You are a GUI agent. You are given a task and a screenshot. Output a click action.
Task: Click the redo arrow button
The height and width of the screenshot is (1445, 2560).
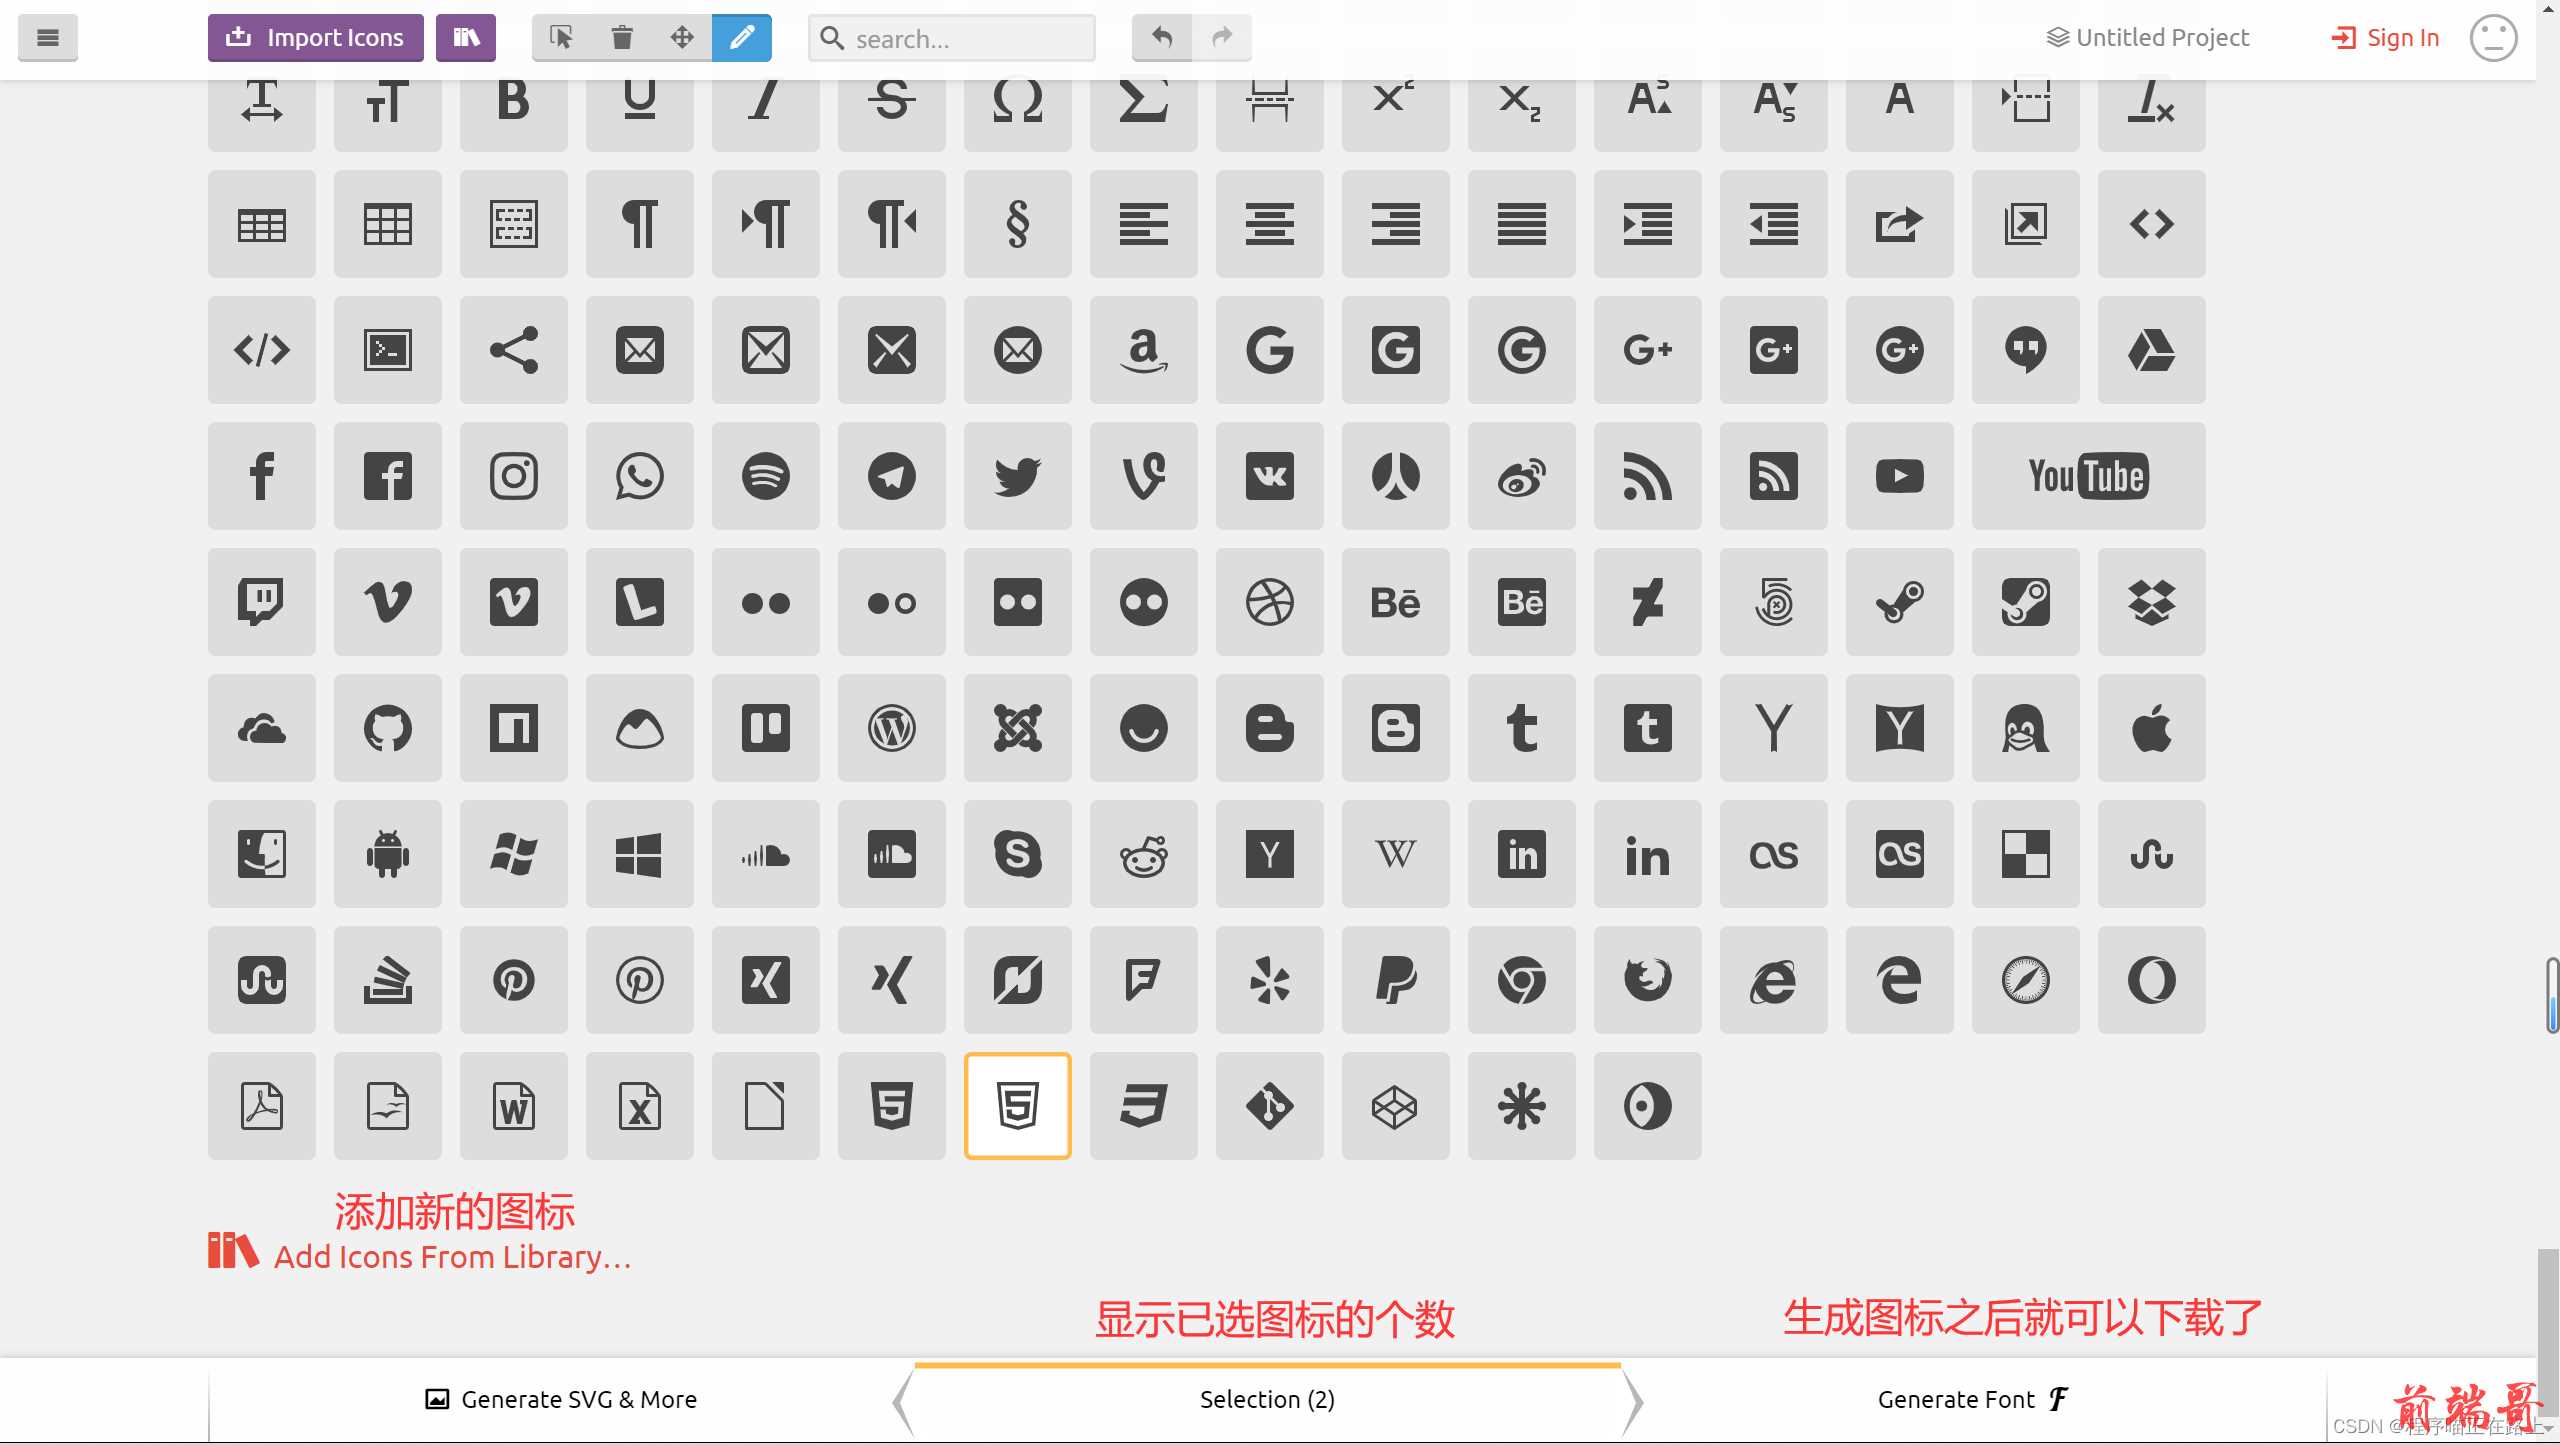[x=1224, y=37]
